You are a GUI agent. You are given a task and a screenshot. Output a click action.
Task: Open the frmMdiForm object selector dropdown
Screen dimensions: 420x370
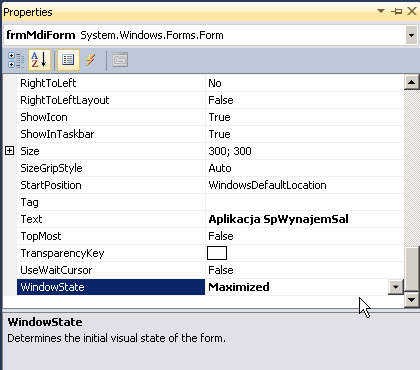(411, 35)
